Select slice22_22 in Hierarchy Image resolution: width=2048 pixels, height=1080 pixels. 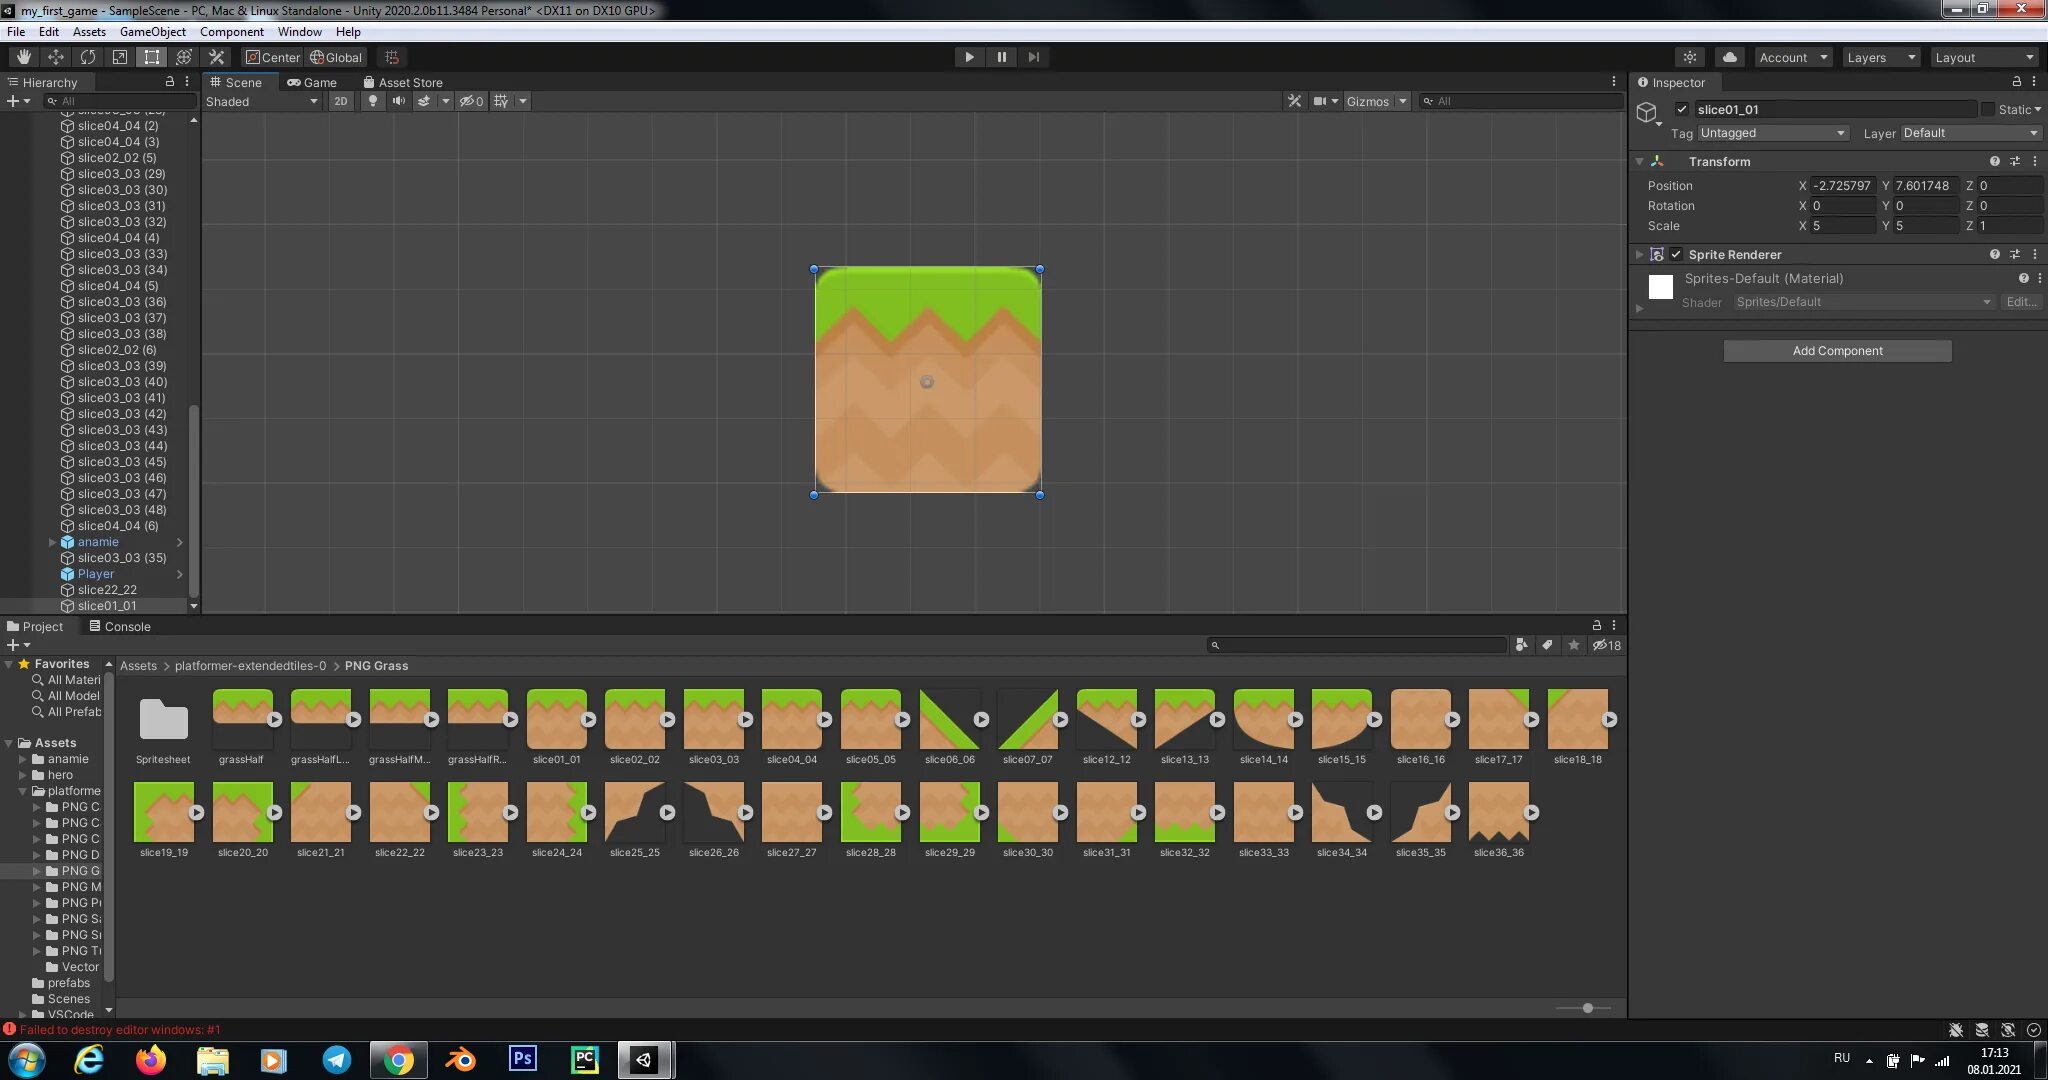(x=107, y=590)
